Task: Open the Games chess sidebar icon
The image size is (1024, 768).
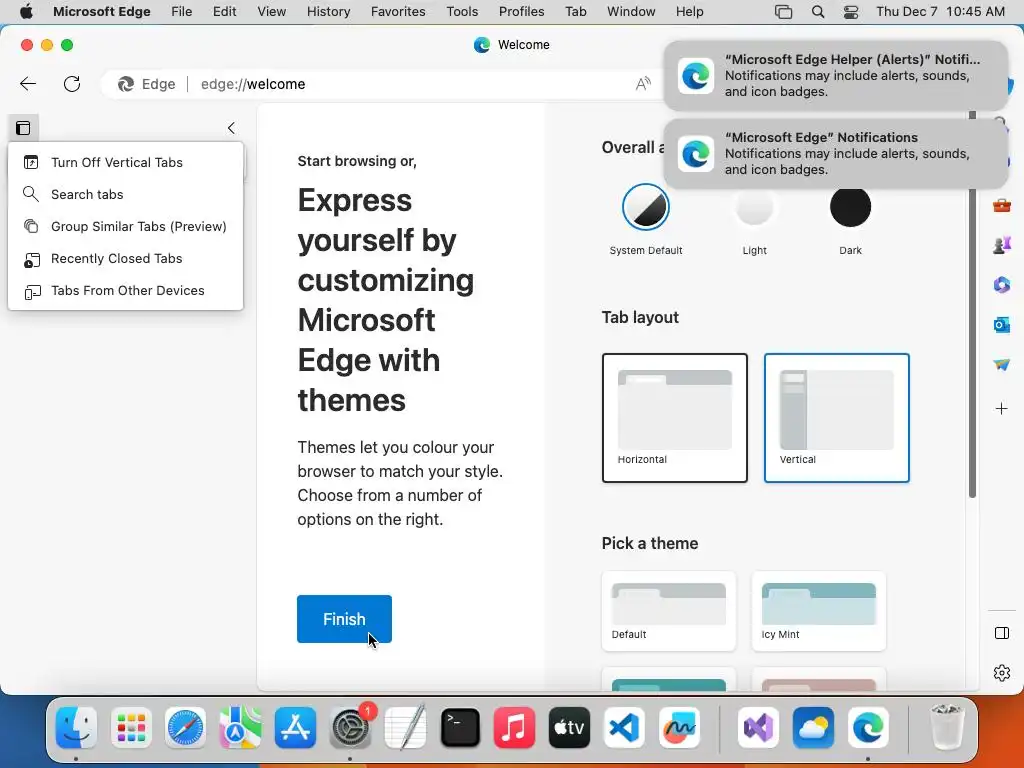Action: pyautogui.click(x=1002, y=246)
